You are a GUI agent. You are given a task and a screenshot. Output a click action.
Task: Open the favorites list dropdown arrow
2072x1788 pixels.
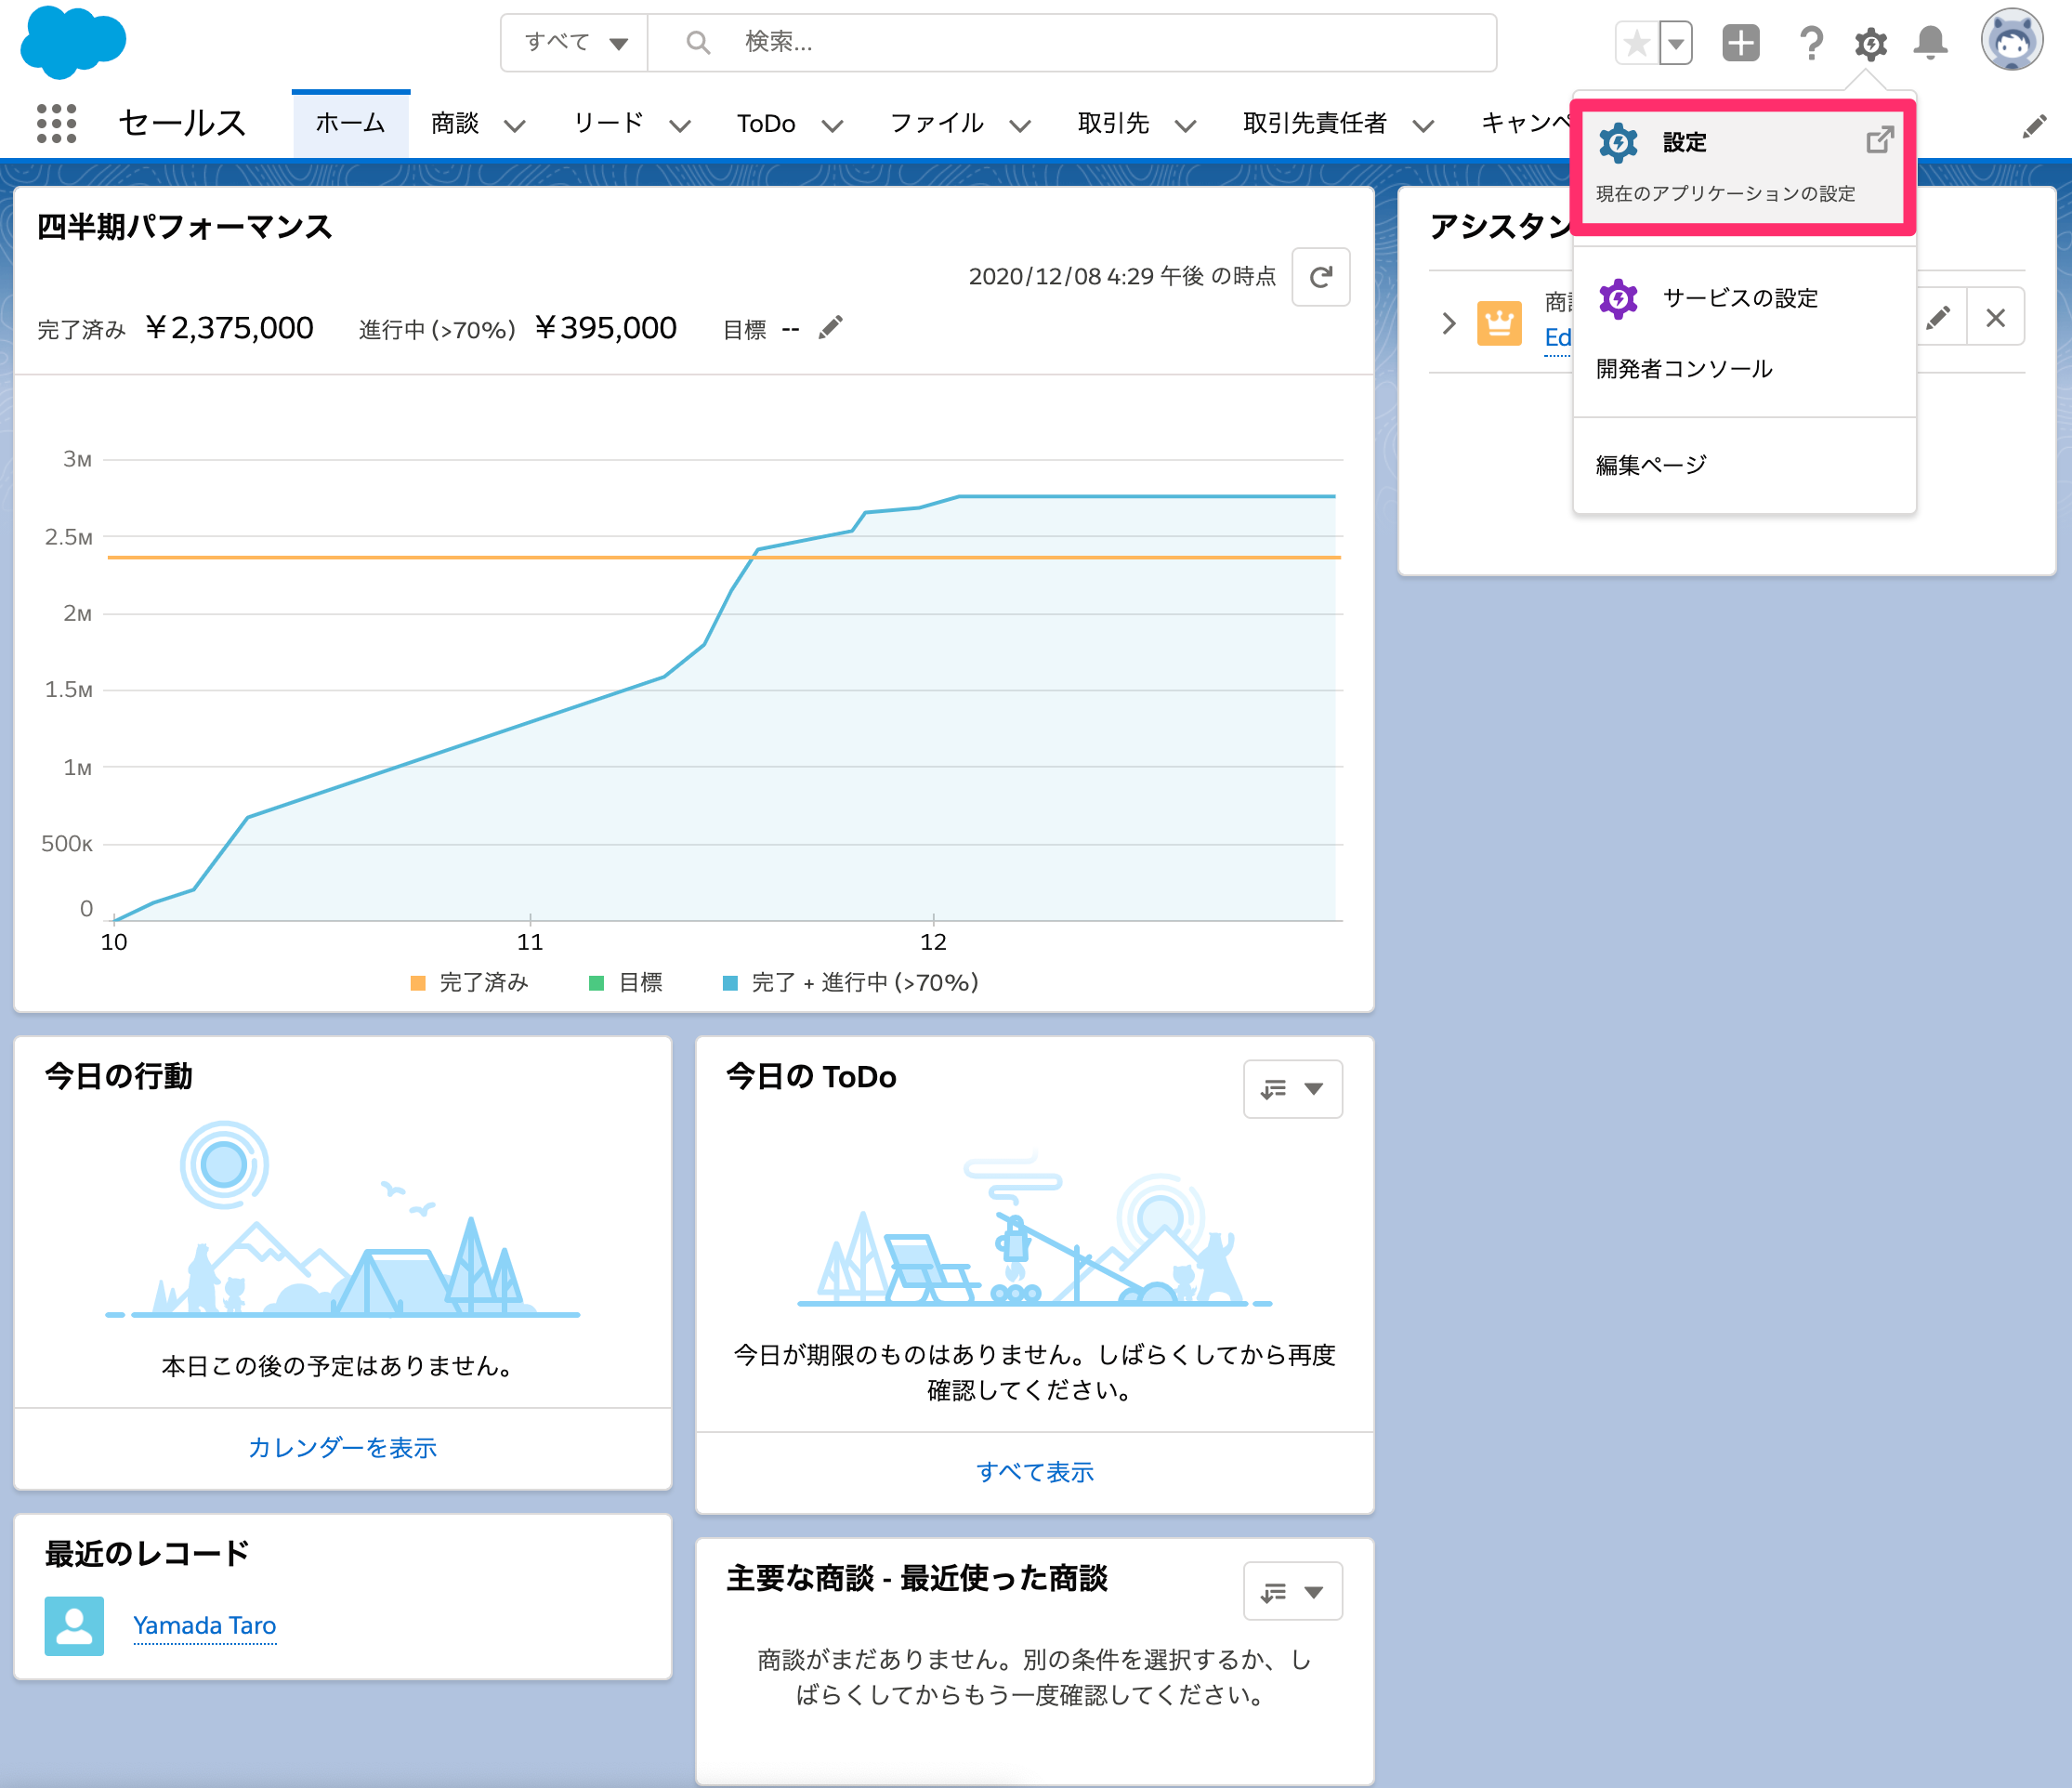1676,43
